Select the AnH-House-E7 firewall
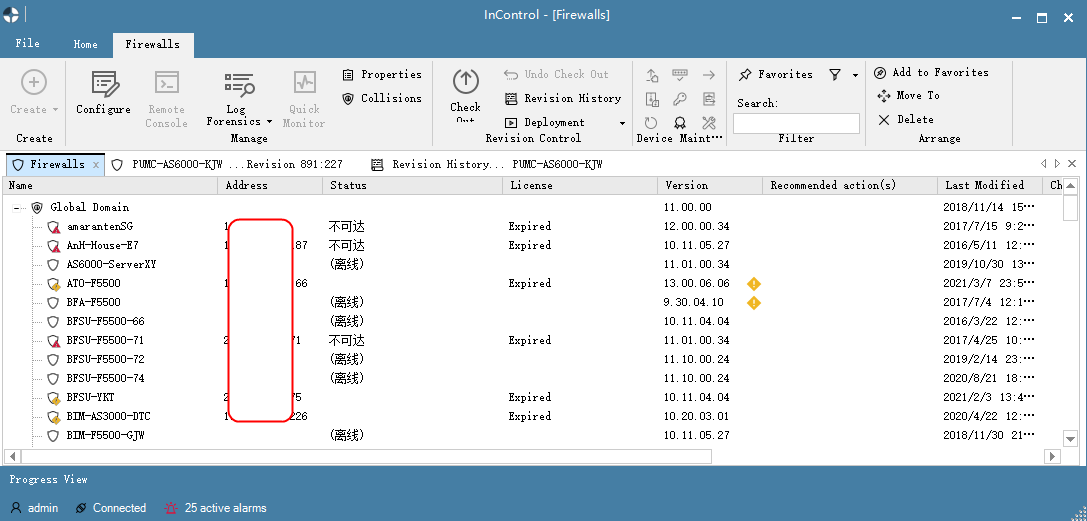This screenshot has width=1087, height=521. [103, 245]
